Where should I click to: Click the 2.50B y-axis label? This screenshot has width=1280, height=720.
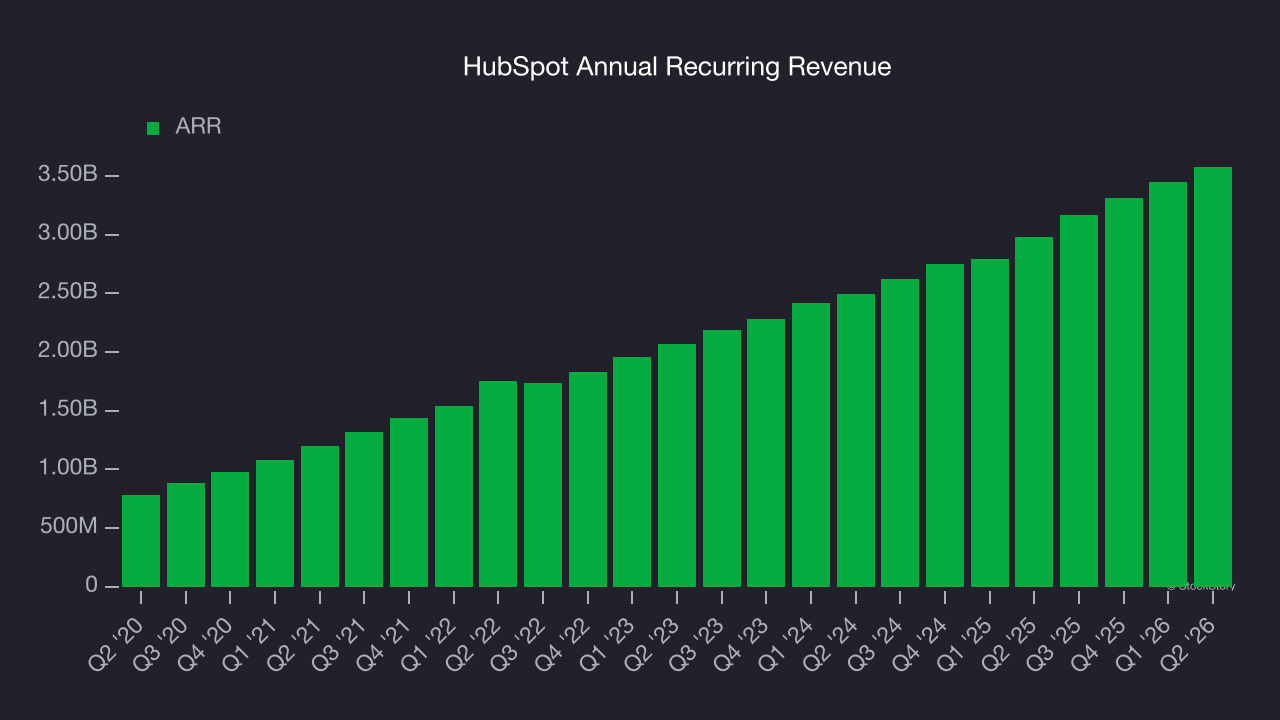(68, 292)
